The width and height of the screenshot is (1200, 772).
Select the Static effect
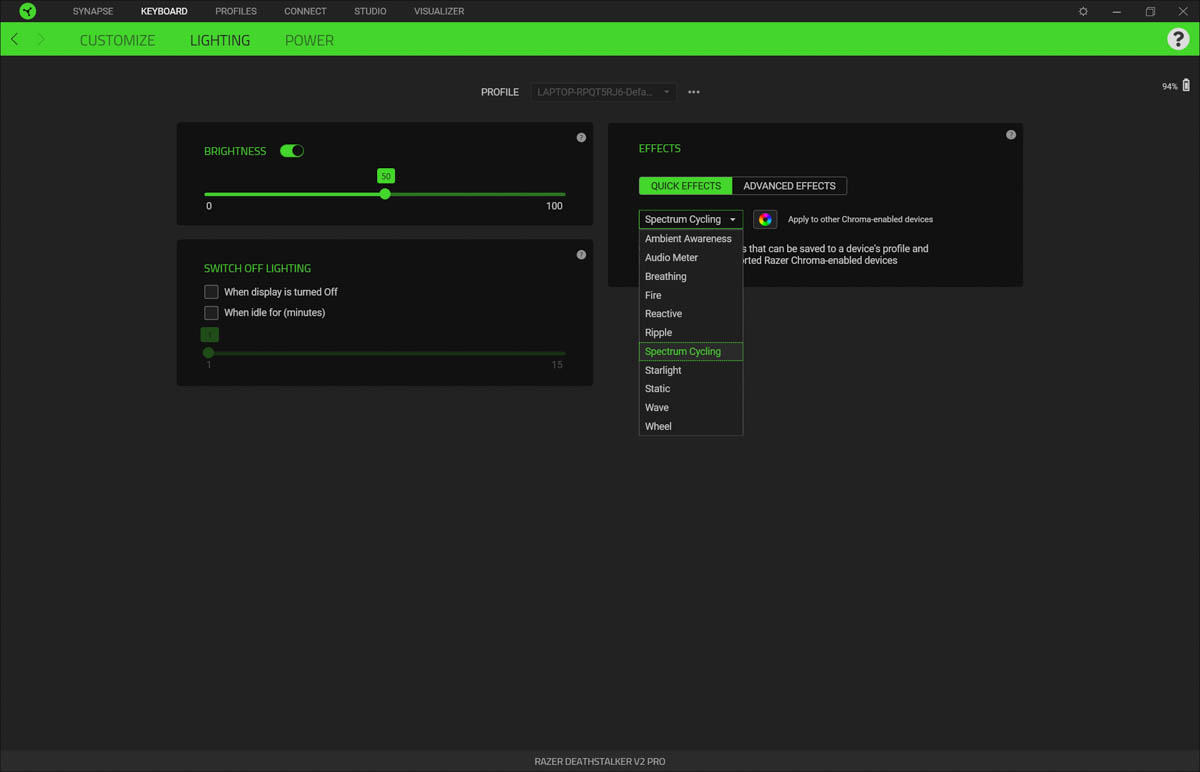tap(691, 389)
